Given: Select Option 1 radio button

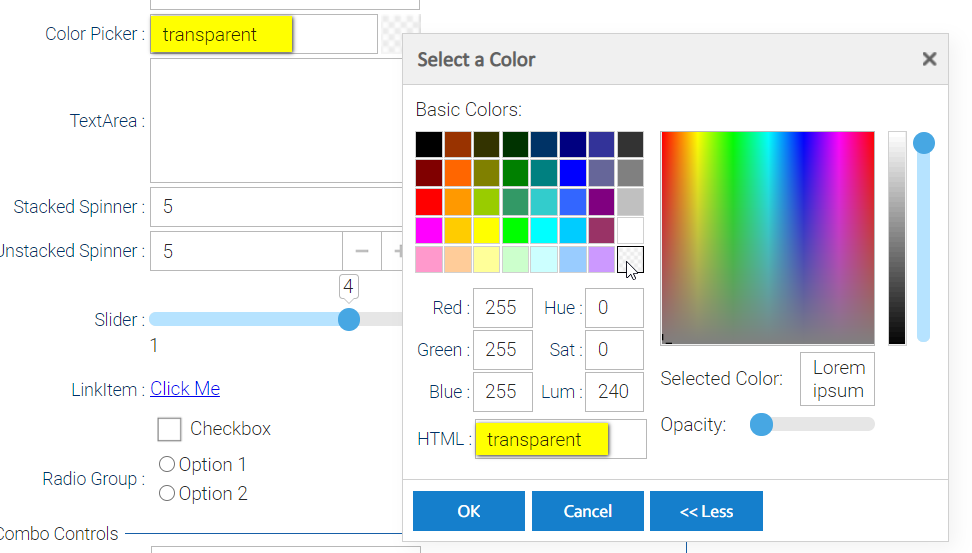Looking at the screenshot, I should pos(167,465).
